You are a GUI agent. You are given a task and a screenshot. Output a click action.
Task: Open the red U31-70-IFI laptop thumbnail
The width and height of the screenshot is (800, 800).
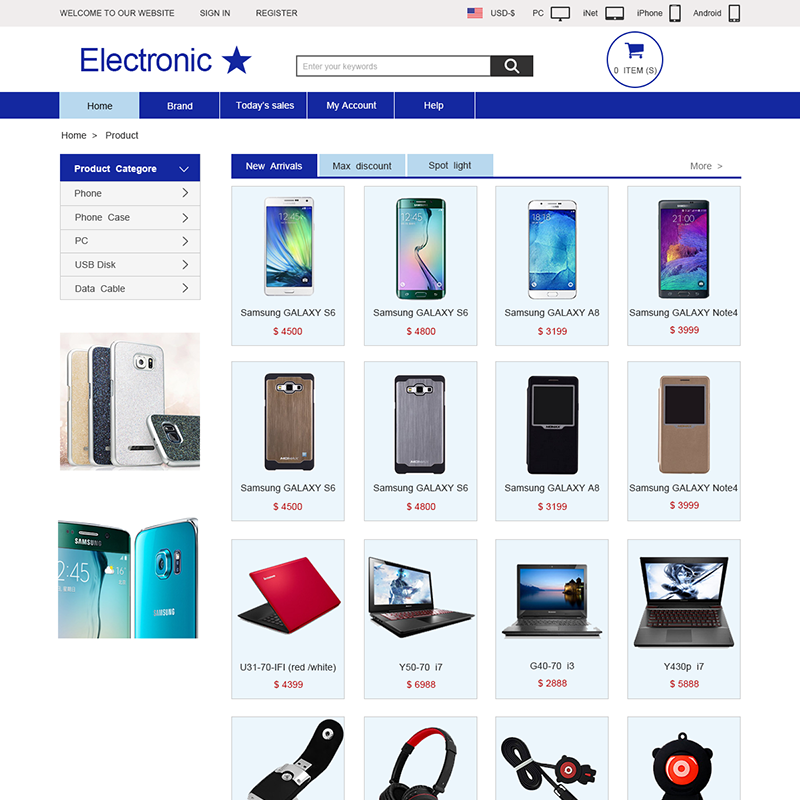288,596
